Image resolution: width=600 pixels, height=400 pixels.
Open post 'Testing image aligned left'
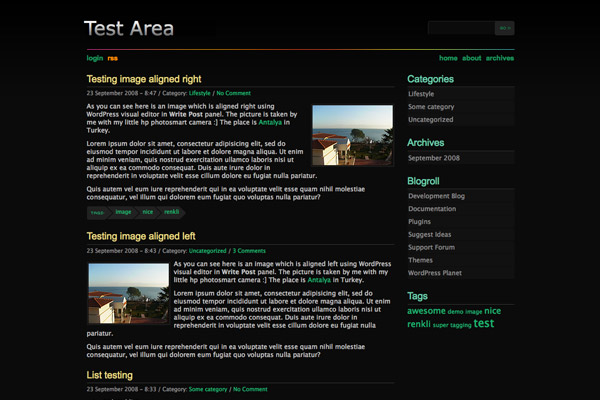141,236
